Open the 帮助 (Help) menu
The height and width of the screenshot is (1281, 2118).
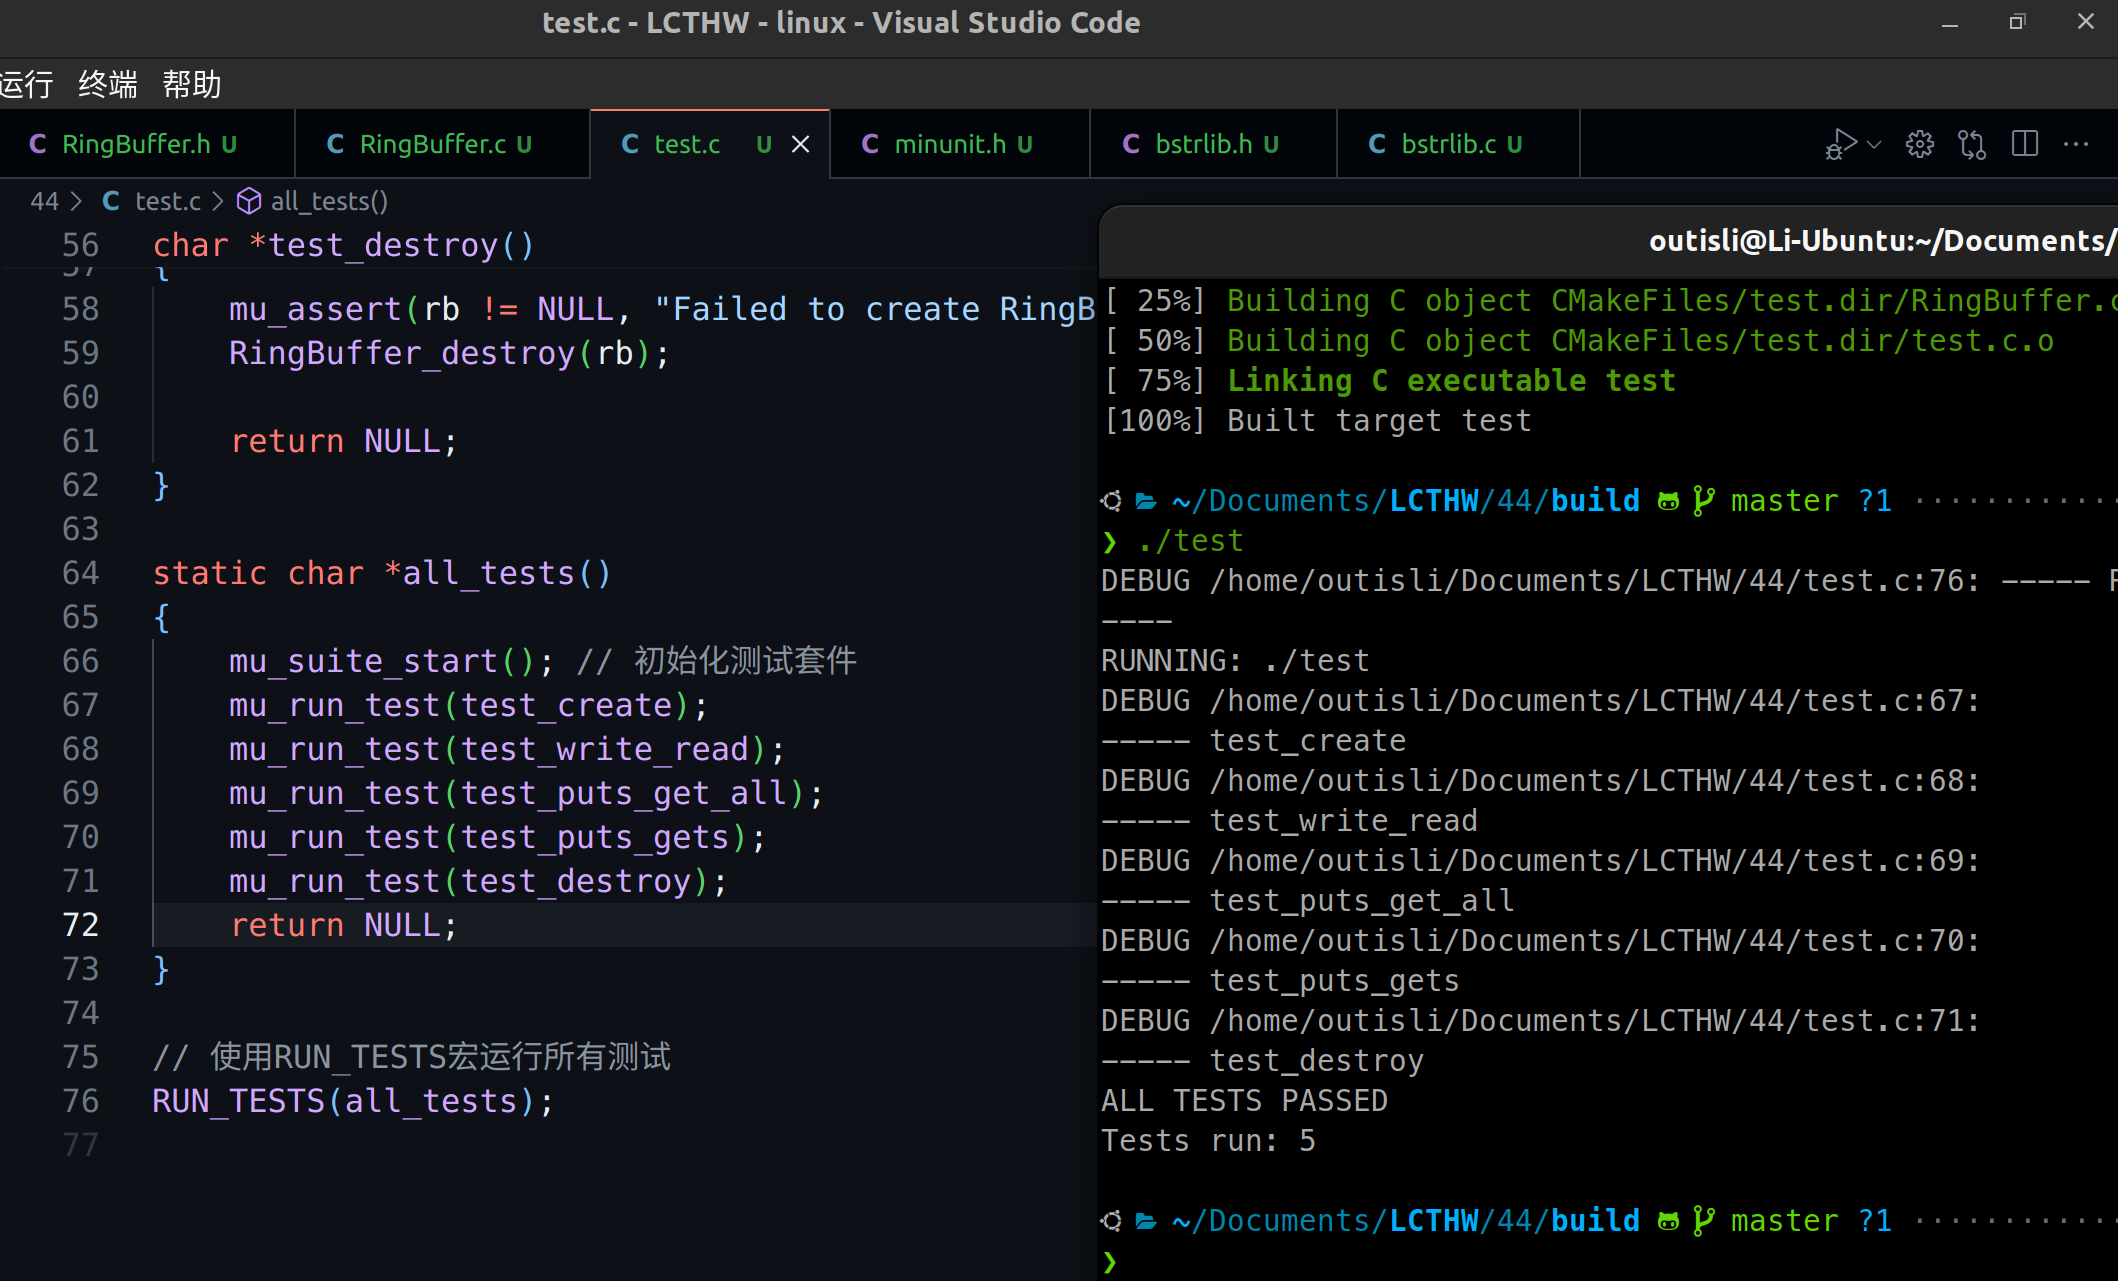192,84
